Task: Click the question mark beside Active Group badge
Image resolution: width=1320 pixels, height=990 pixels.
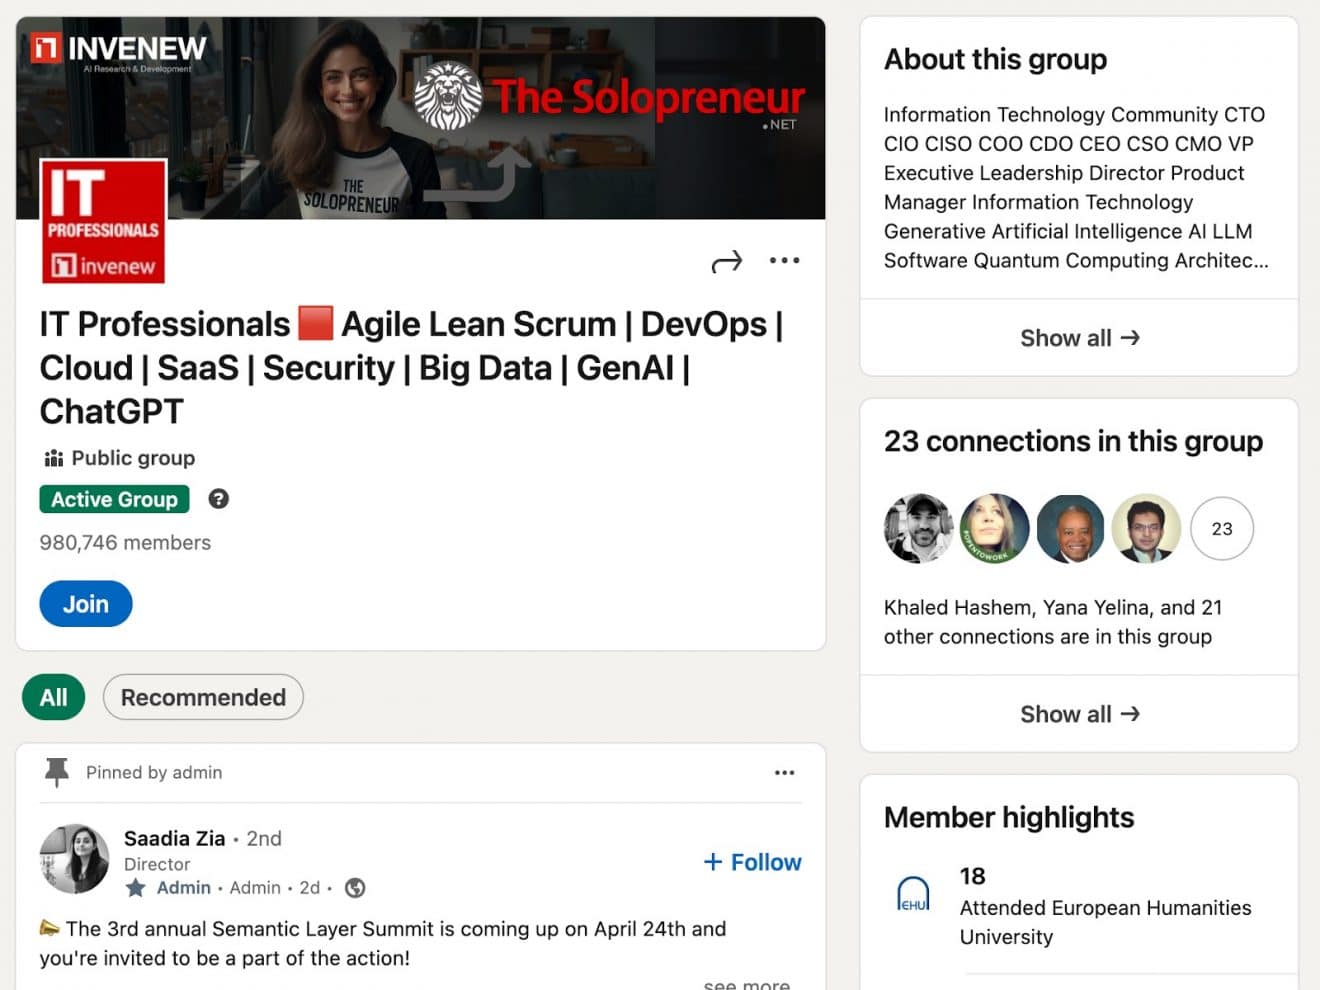Action: coord(218,498)
